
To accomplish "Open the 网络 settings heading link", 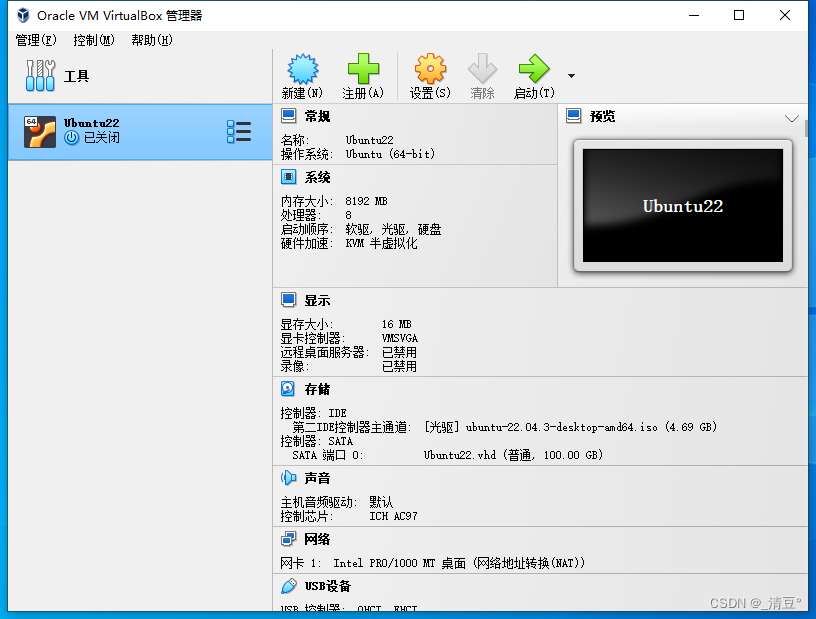I will tap(317, 539).
